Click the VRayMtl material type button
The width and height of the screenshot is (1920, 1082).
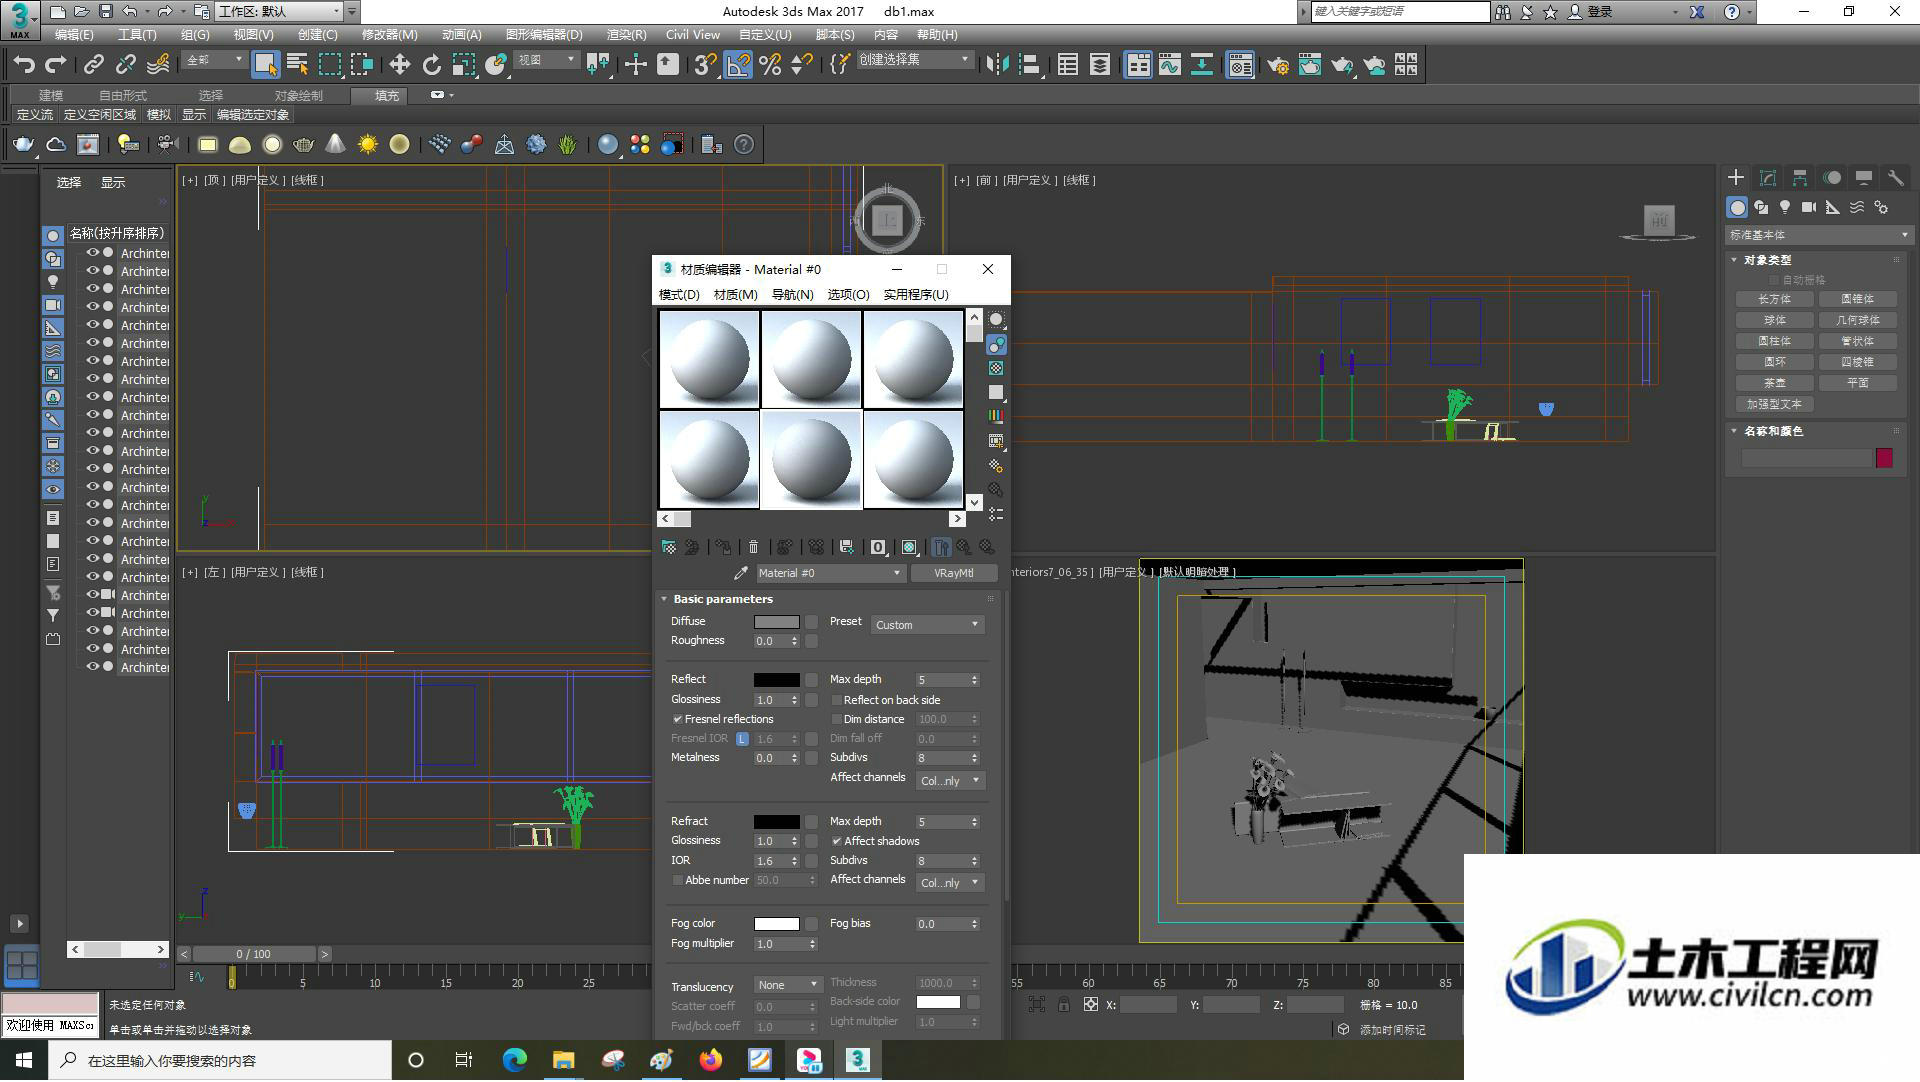point(953,573)
